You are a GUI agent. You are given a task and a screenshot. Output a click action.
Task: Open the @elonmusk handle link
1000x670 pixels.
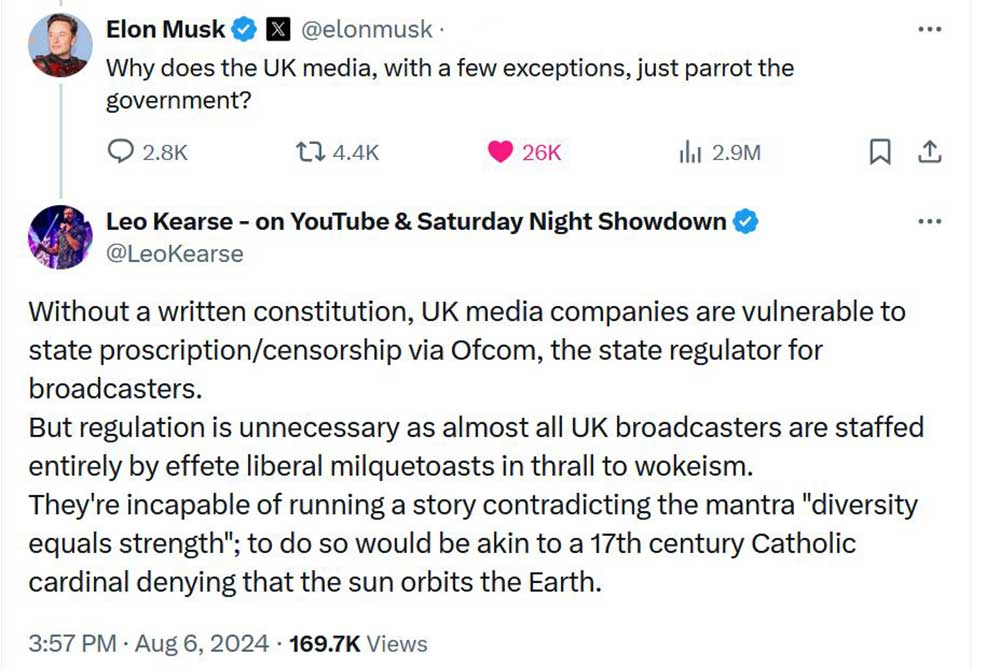[x=365, y=30]
